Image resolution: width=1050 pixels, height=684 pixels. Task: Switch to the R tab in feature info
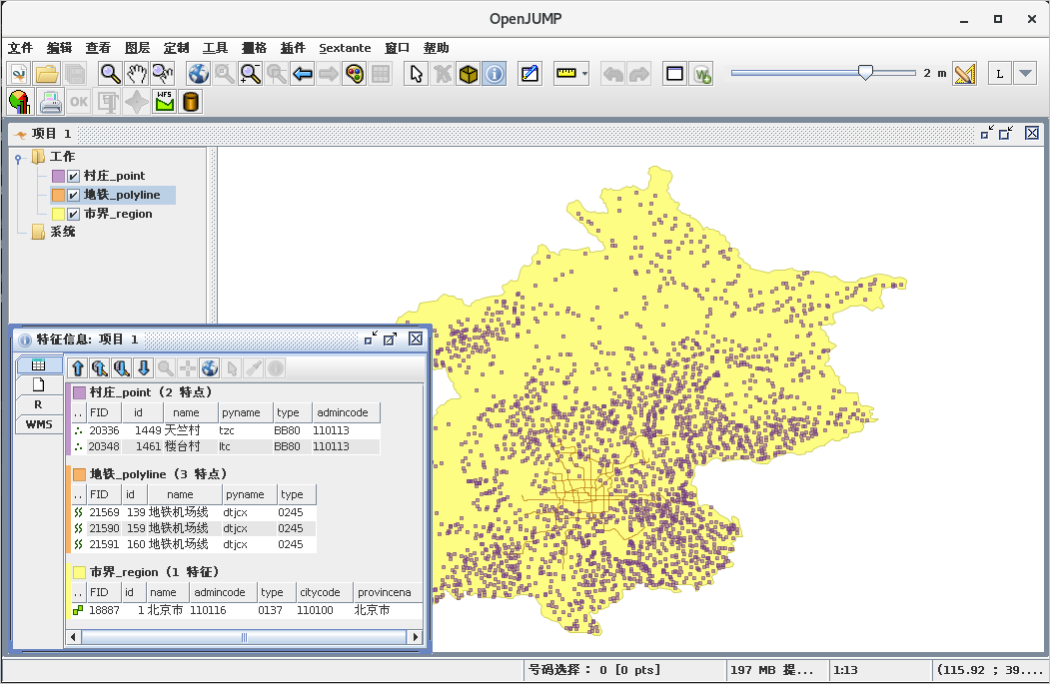[39, 405]
